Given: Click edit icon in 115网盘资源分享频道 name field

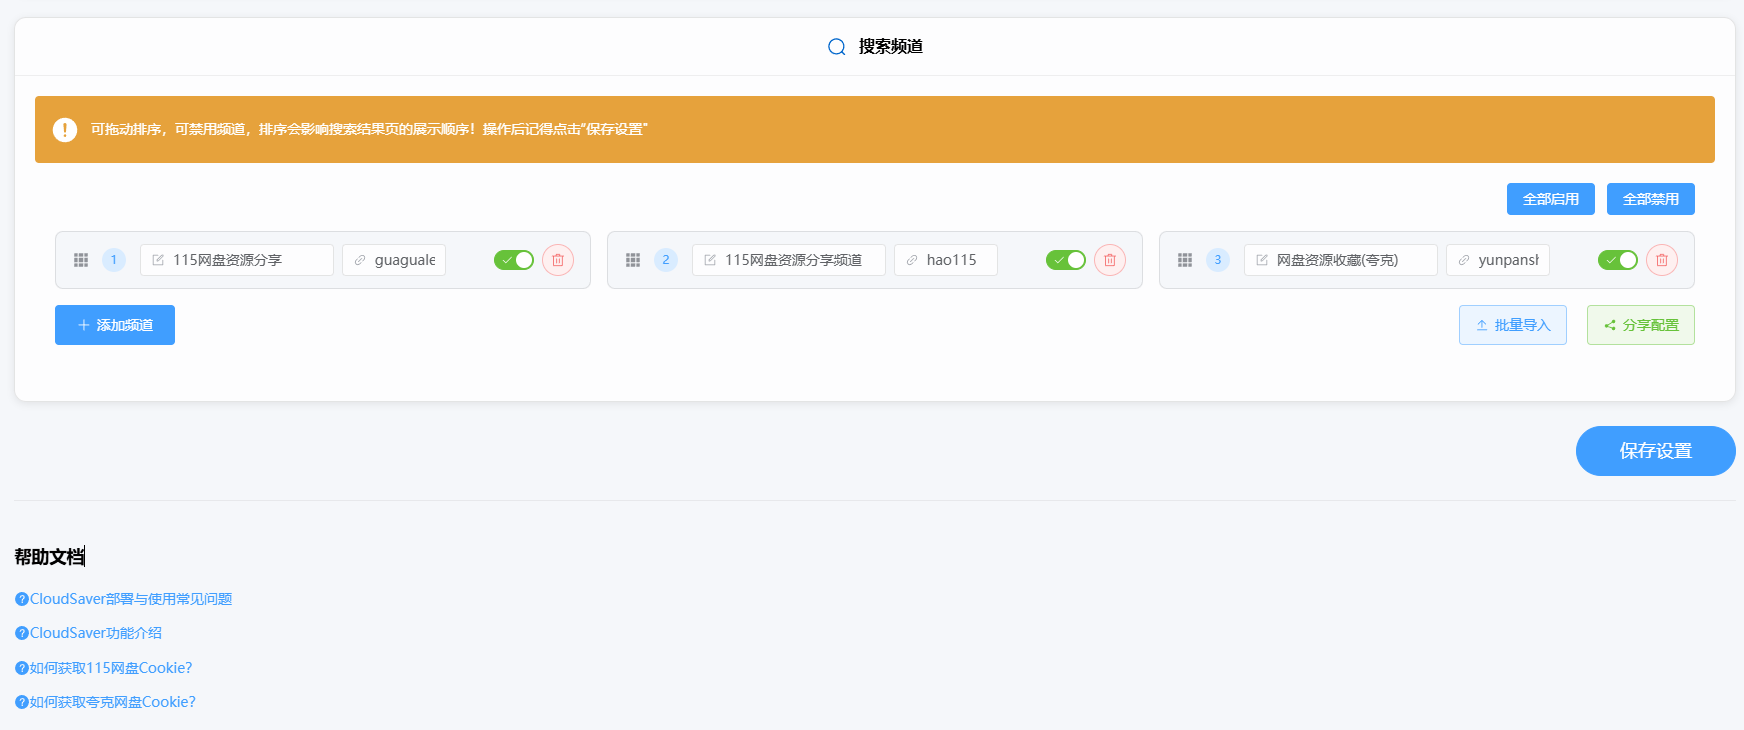Looking at the screenshot, I should tap(710, 260).
